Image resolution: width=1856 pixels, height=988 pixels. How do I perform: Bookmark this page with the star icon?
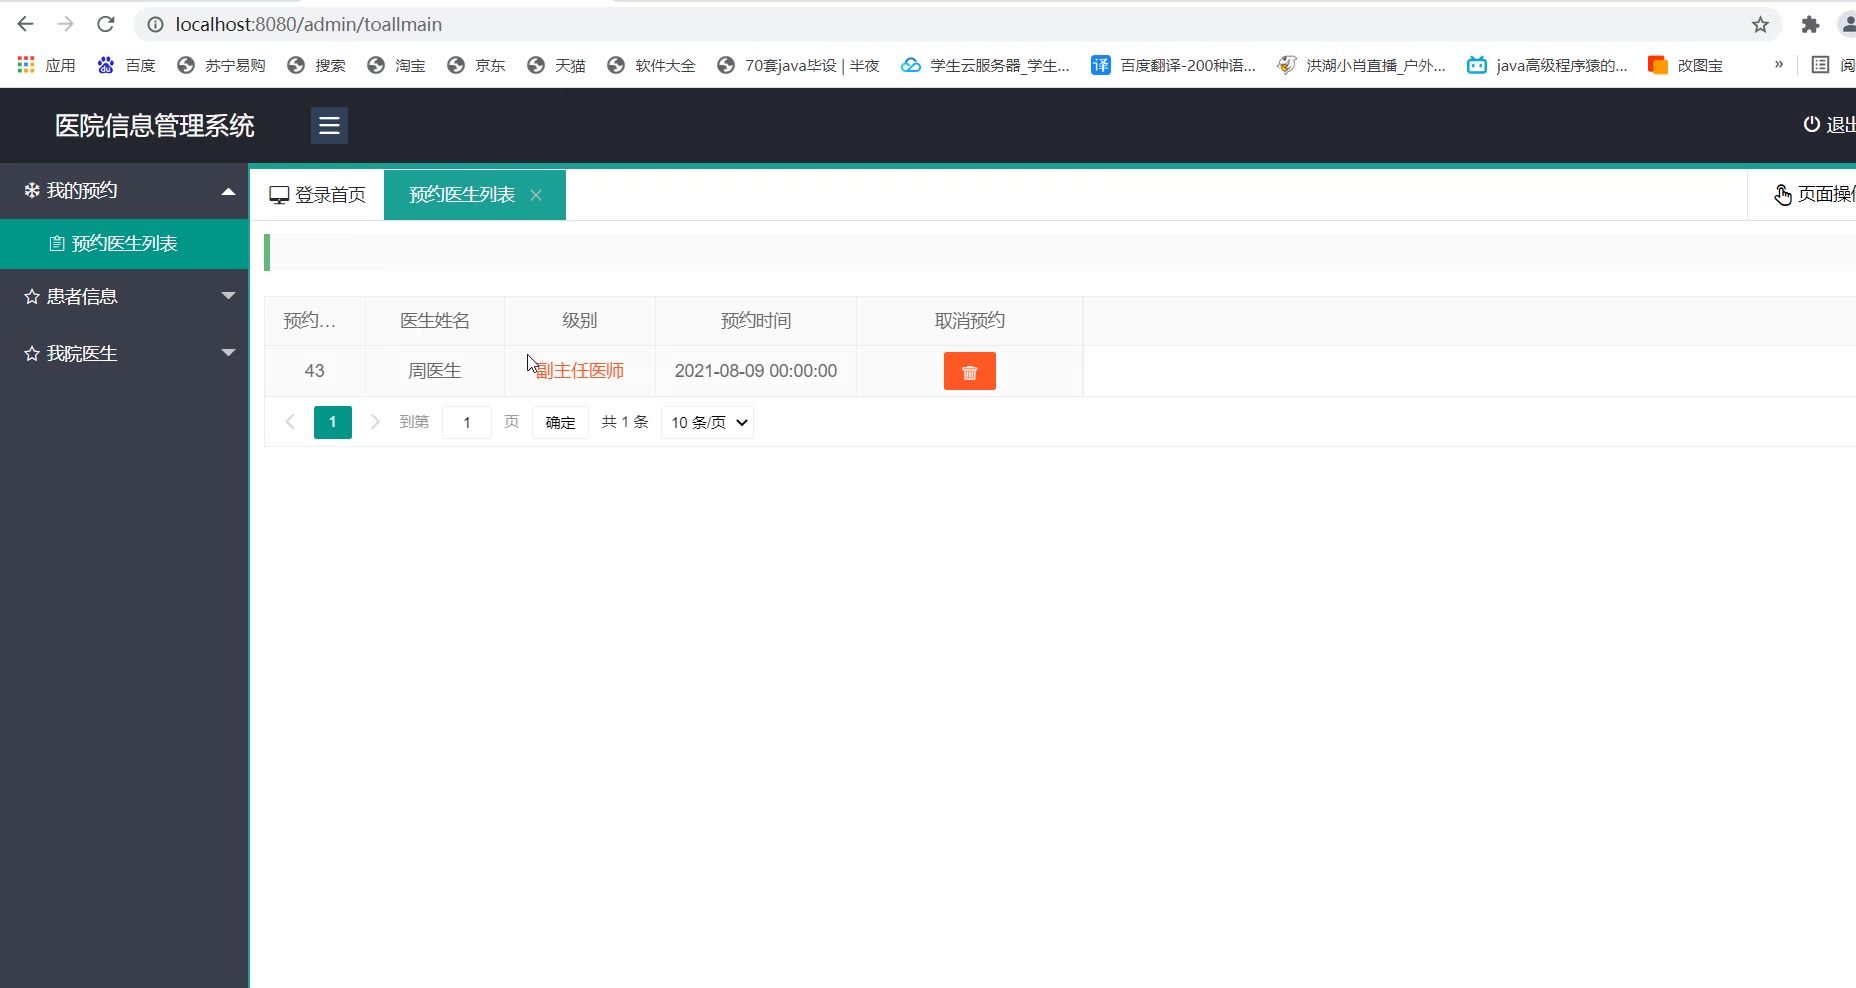(1760, 24)
